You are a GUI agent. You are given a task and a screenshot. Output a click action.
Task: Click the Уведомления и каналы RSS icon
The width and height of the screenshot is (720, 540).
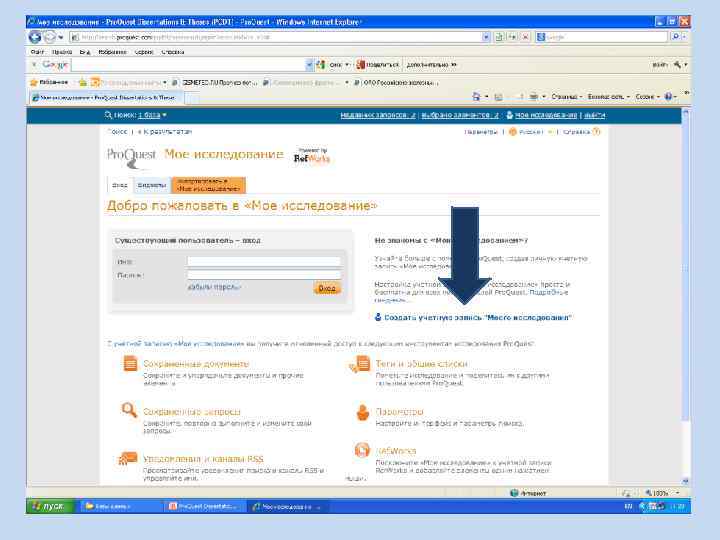[128, 458]
